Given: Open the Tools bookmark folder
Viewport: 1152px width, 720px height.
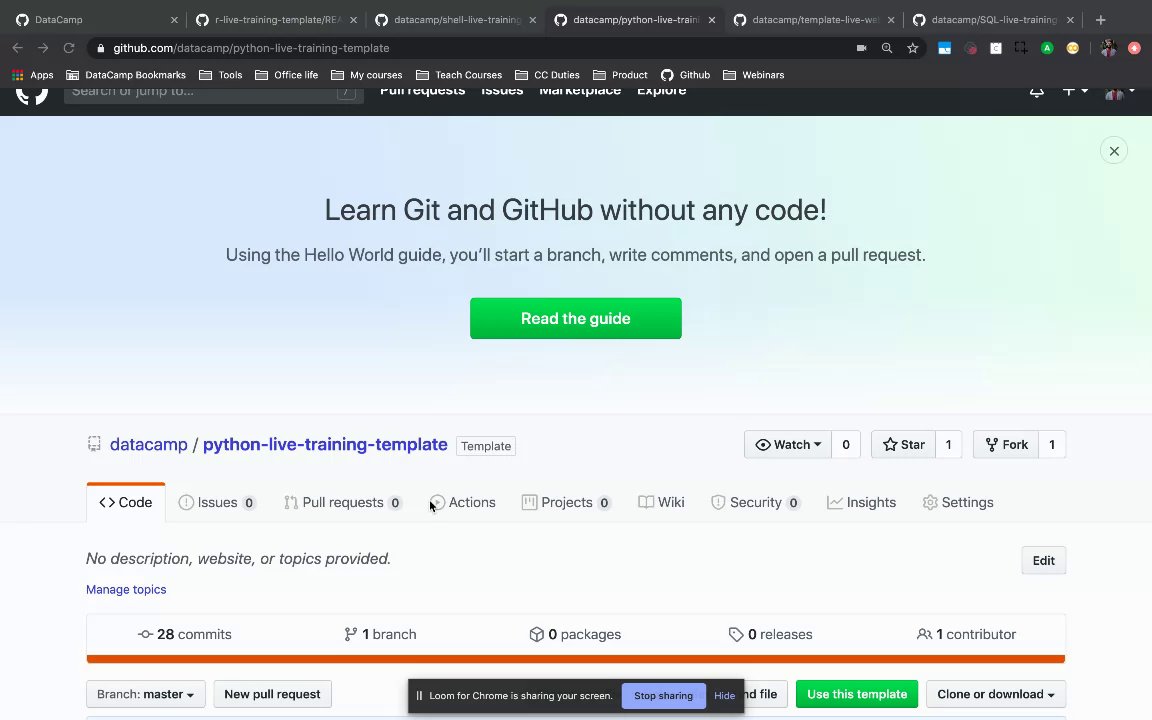Looking at the screenshot, I should 220,75.
